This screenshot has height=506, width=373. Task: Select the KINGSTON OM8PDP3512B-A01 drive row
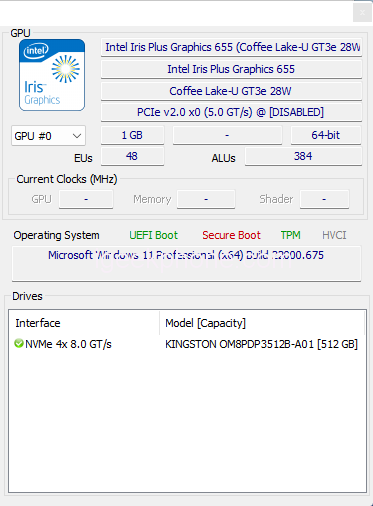187,344
